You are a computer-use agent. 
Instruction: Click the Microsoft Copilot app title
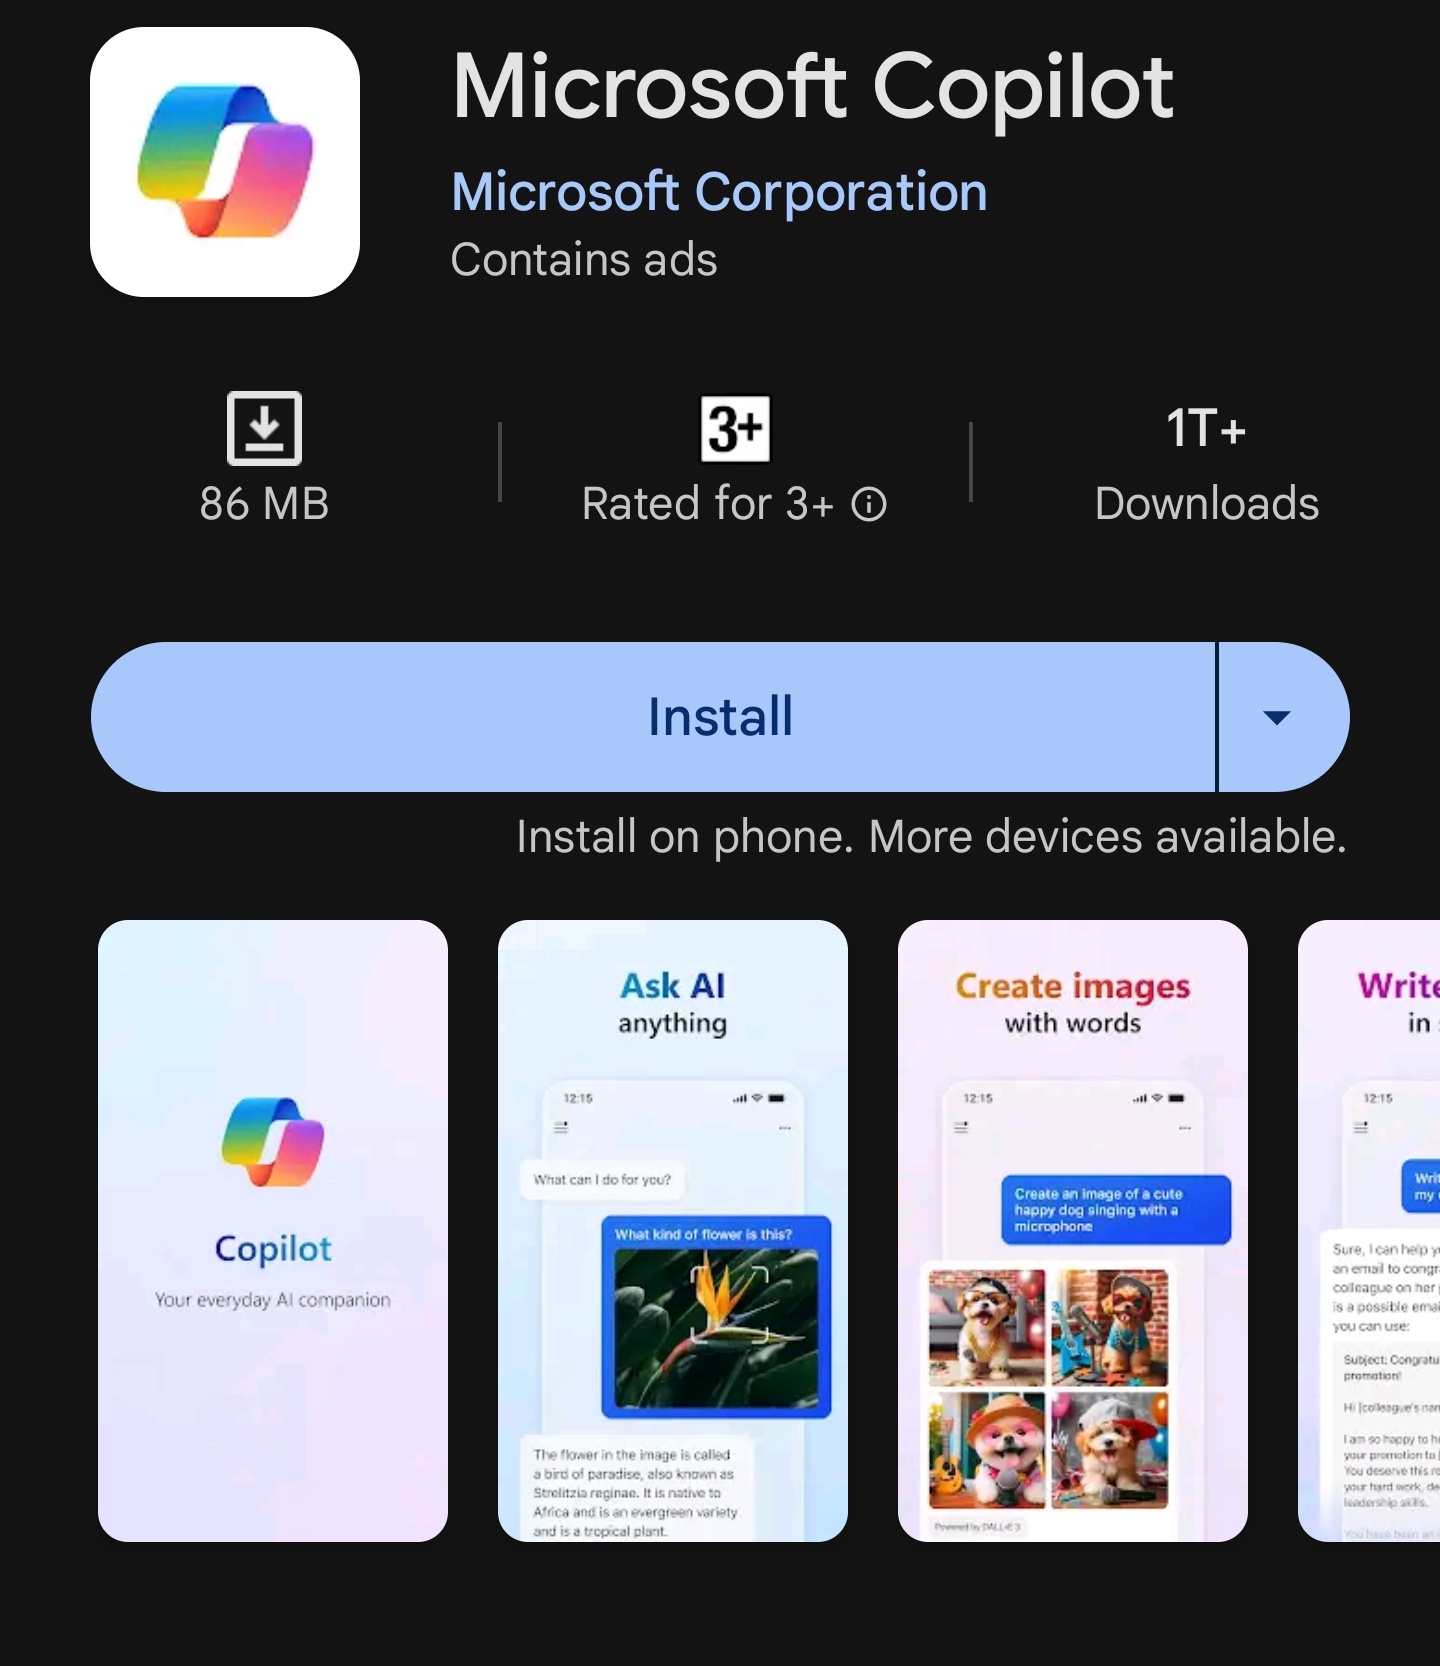[812, 88]
